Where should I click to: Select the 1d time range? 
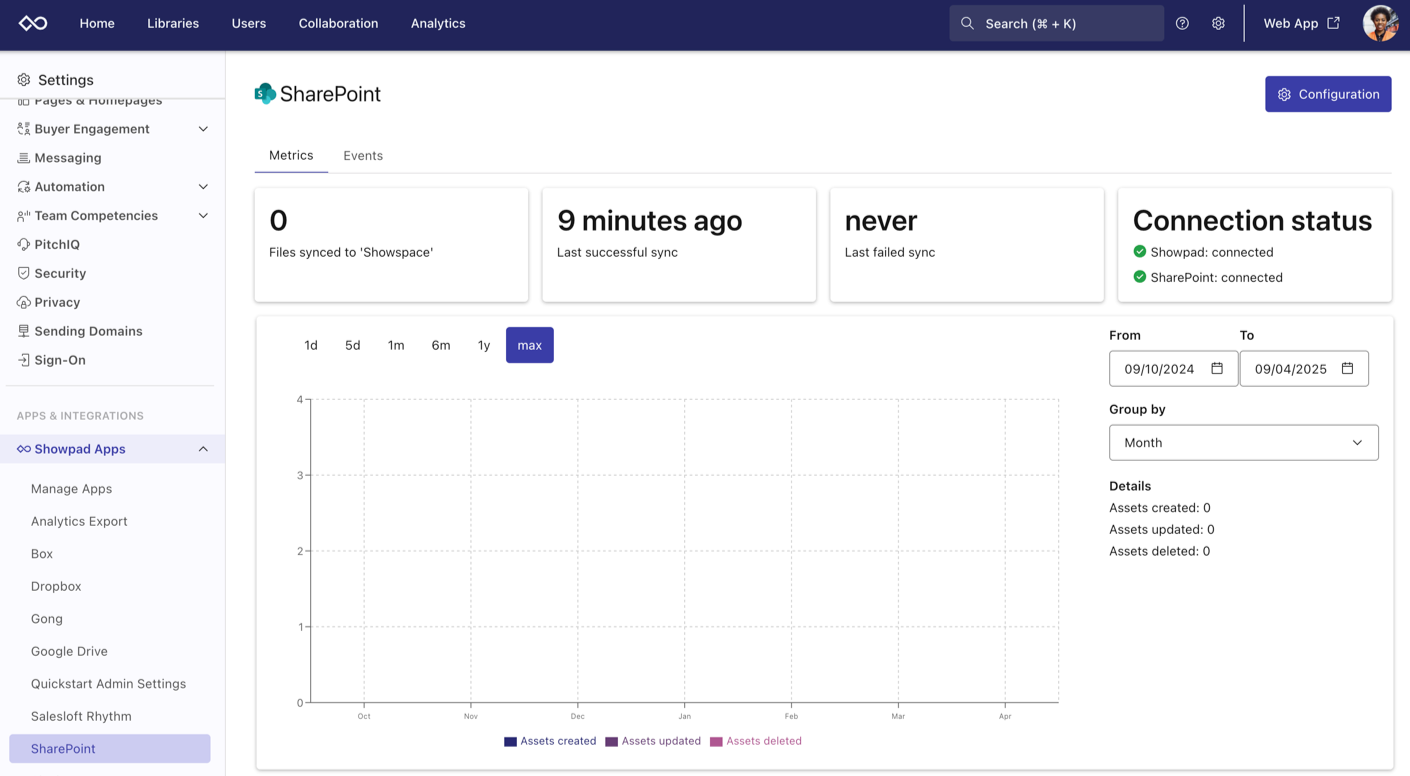(311, 345)
